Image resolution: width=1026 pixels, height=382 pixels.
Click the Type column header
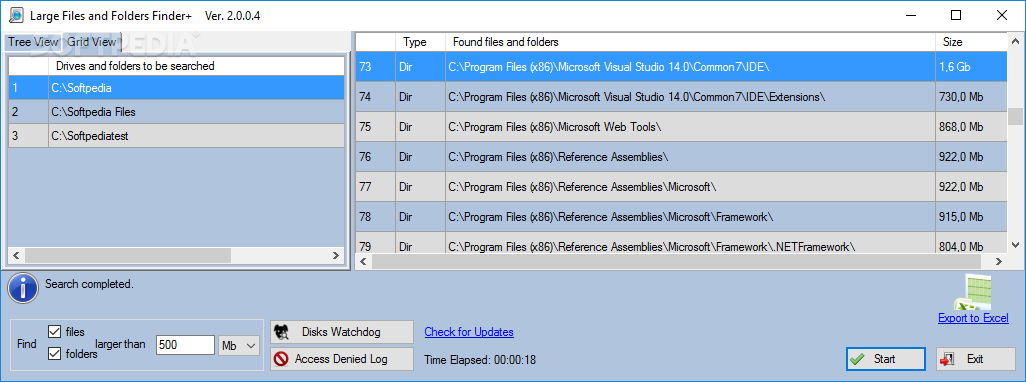pos(420,42)
